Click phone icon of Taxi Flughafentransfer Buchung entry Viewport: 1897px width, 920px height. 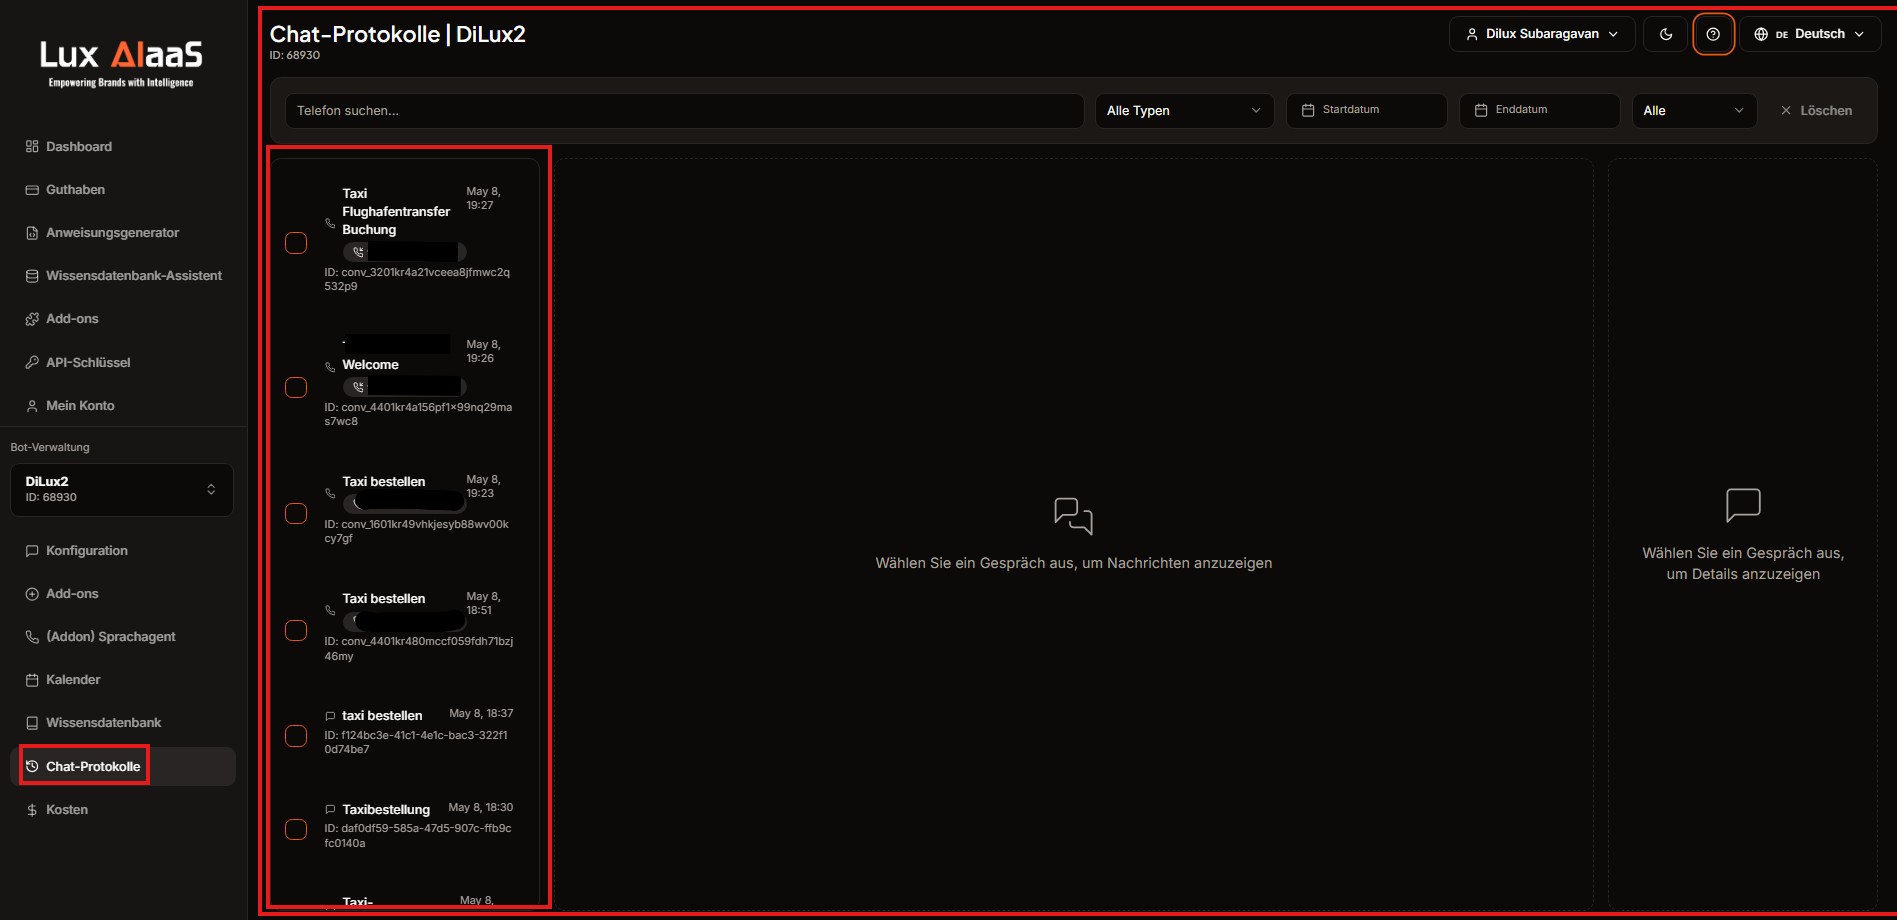pyautogui.click(x=330, y=223)
